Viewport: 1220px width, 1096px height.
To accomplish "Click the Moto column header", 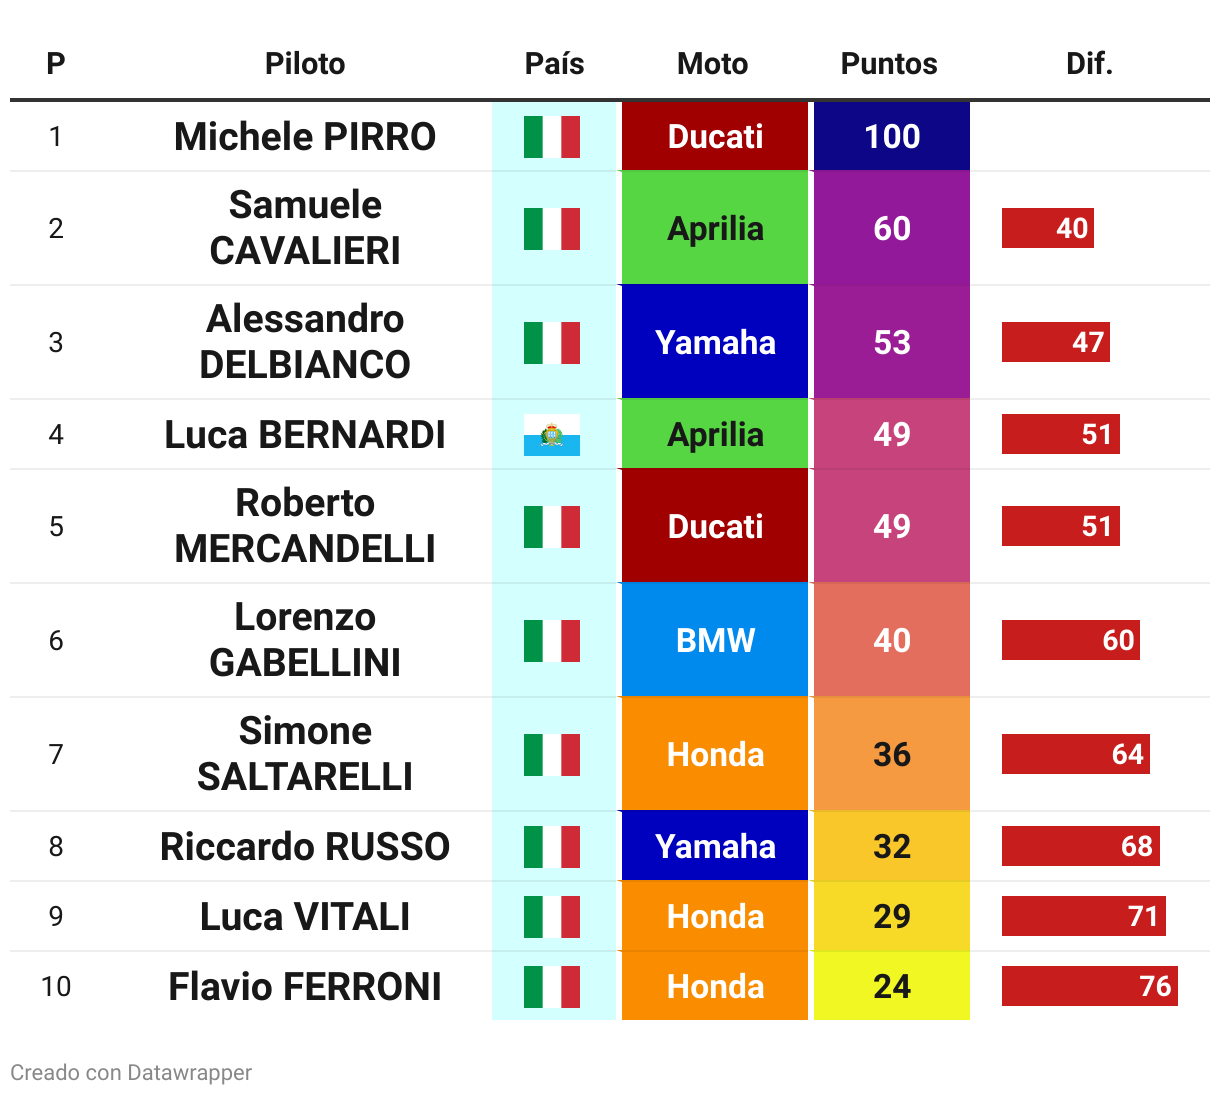I will pos(712,64).
